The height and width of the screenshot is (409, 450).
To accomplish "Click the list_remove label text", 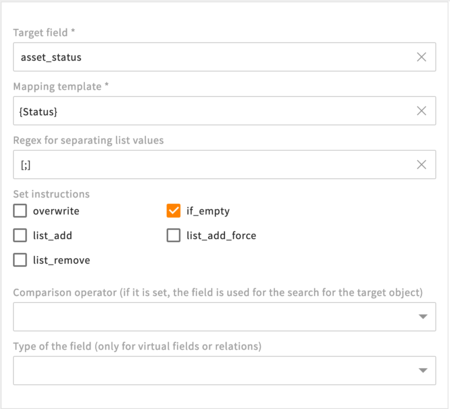I will 61,260.
